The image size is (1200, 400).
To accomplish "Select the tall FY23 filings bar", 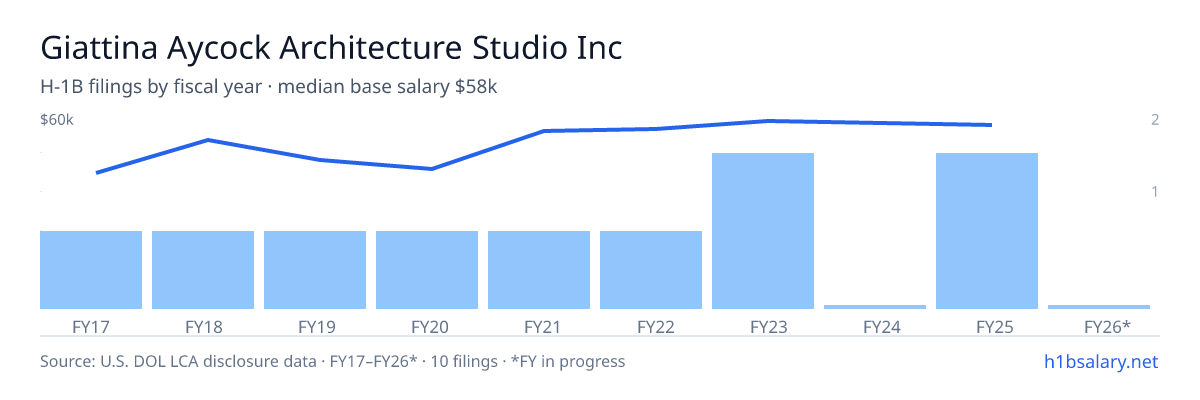I will (x=763, y=231).
